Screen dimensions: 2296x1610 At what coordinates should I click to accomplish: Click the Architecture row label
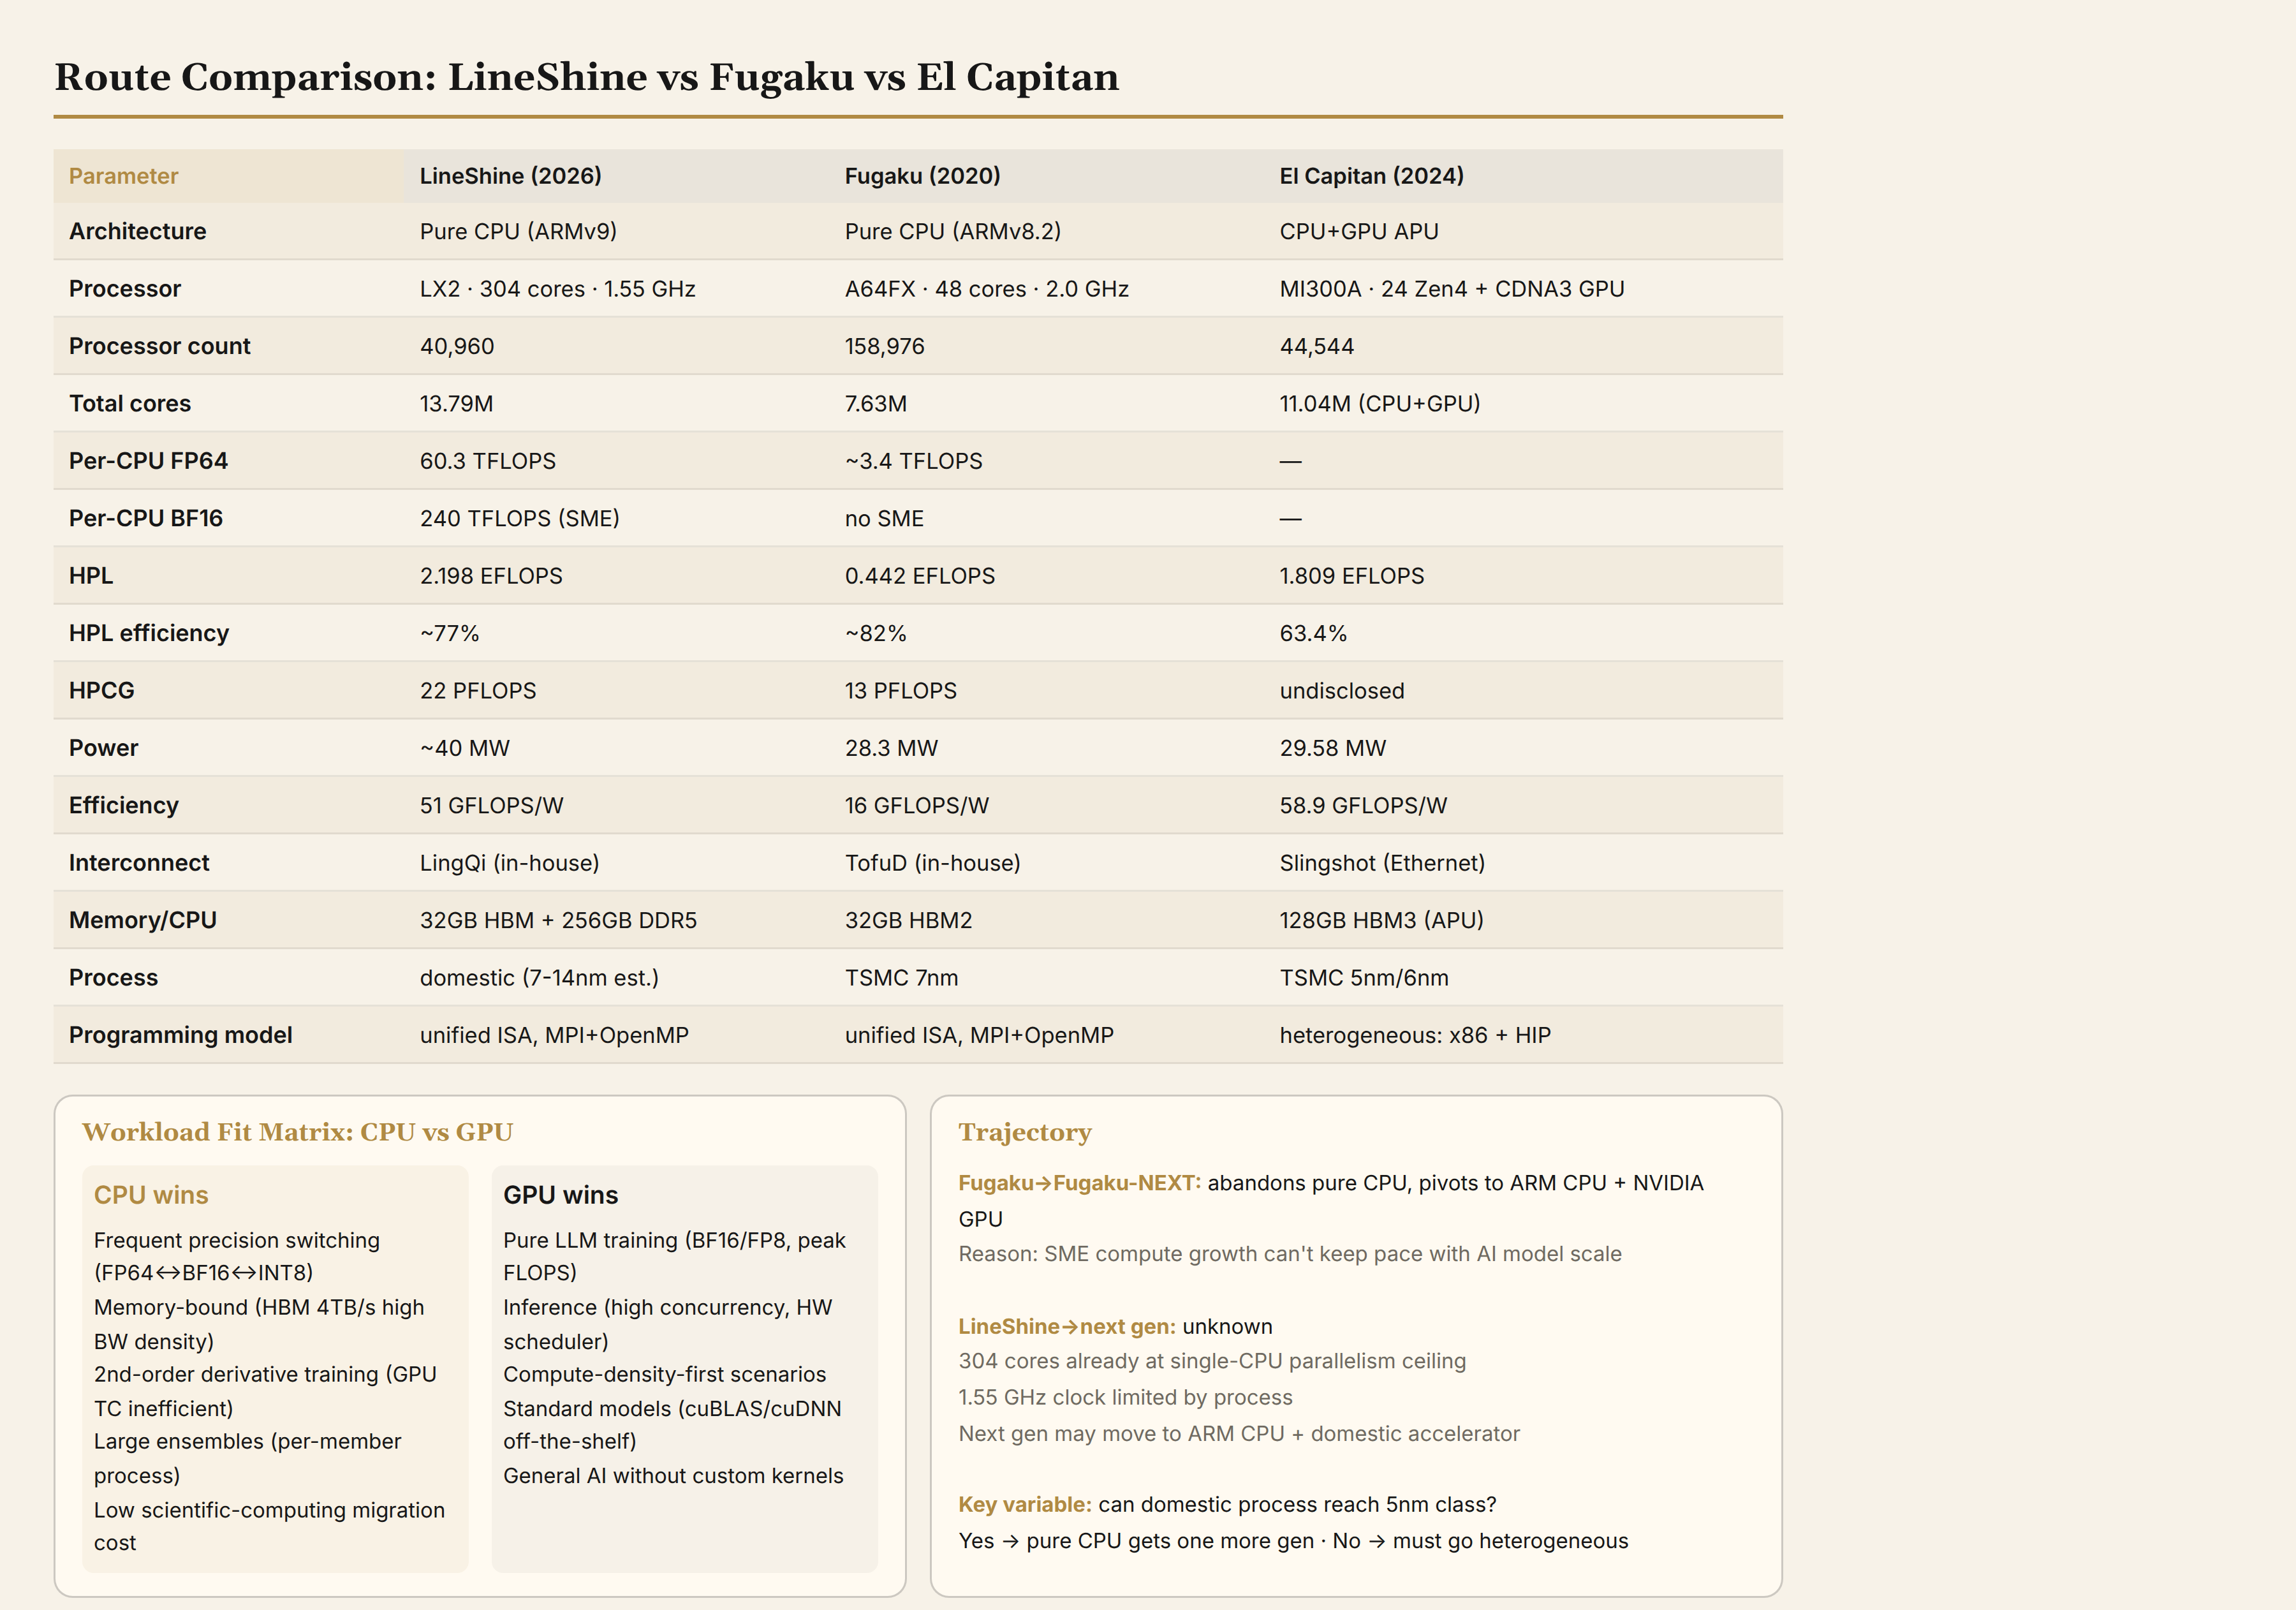137,231
